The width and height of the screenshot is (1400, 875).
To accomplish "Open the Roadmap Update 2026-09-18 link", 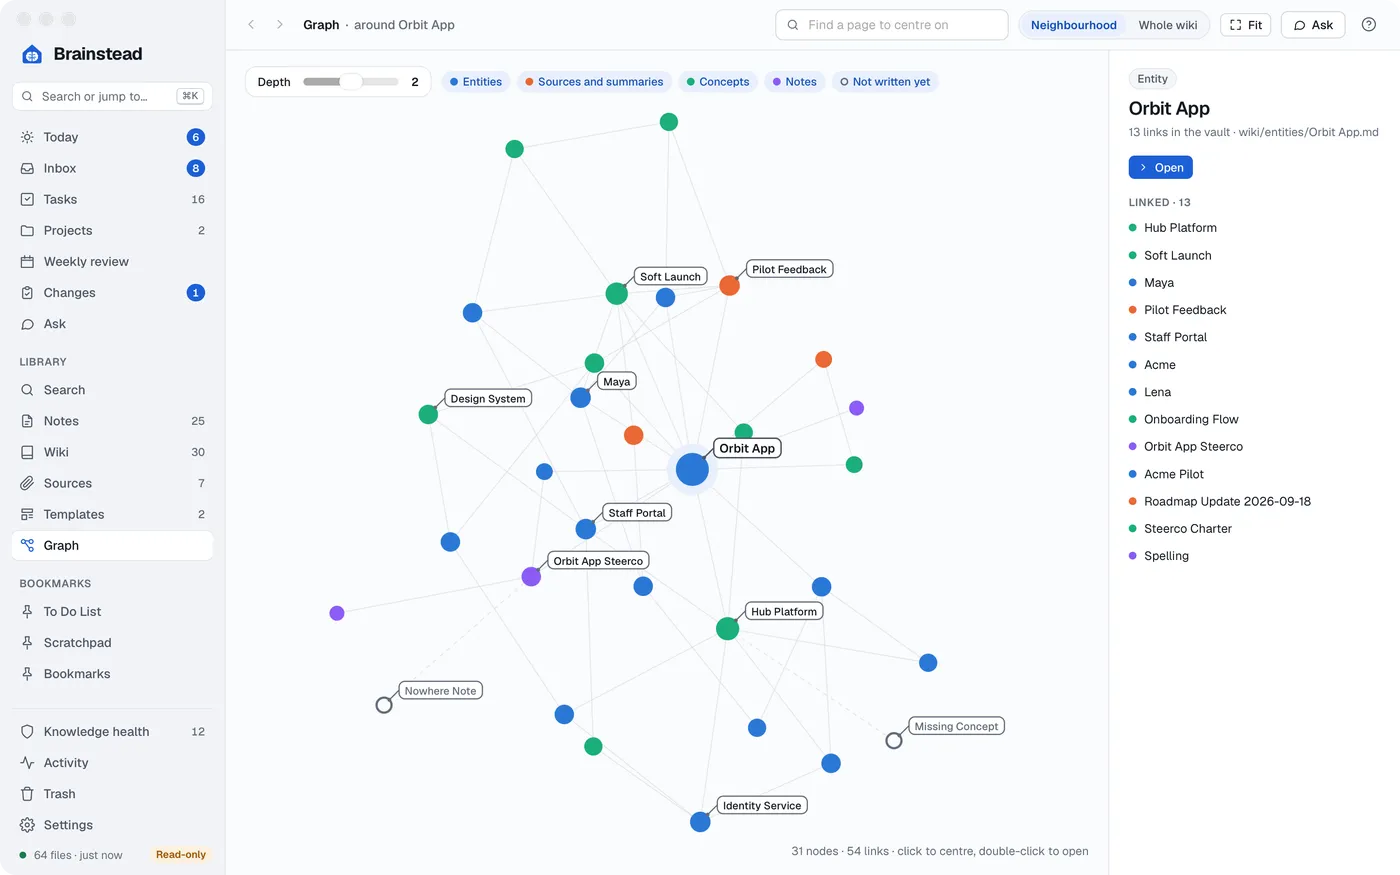I will 1227,501.
